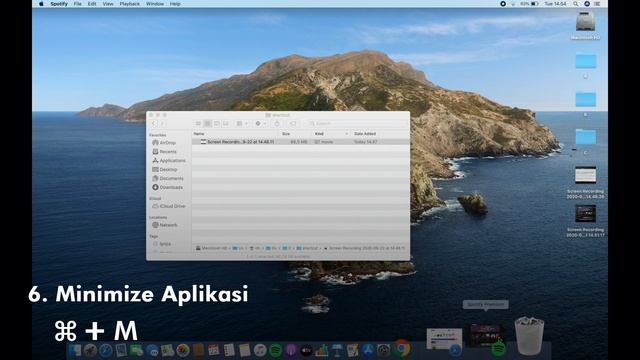Restore minimized Spotify Premium window thumbnail

tap(486, 337)
